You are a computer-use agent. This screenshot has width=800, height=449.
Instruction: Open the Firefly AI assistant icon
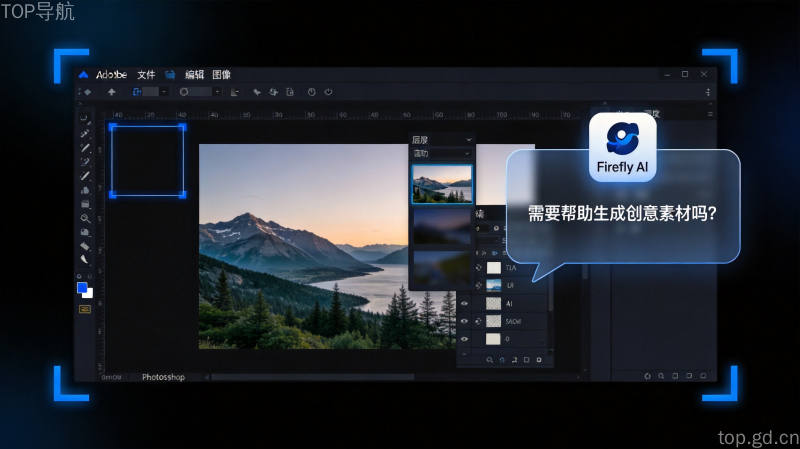click(622, 147)
